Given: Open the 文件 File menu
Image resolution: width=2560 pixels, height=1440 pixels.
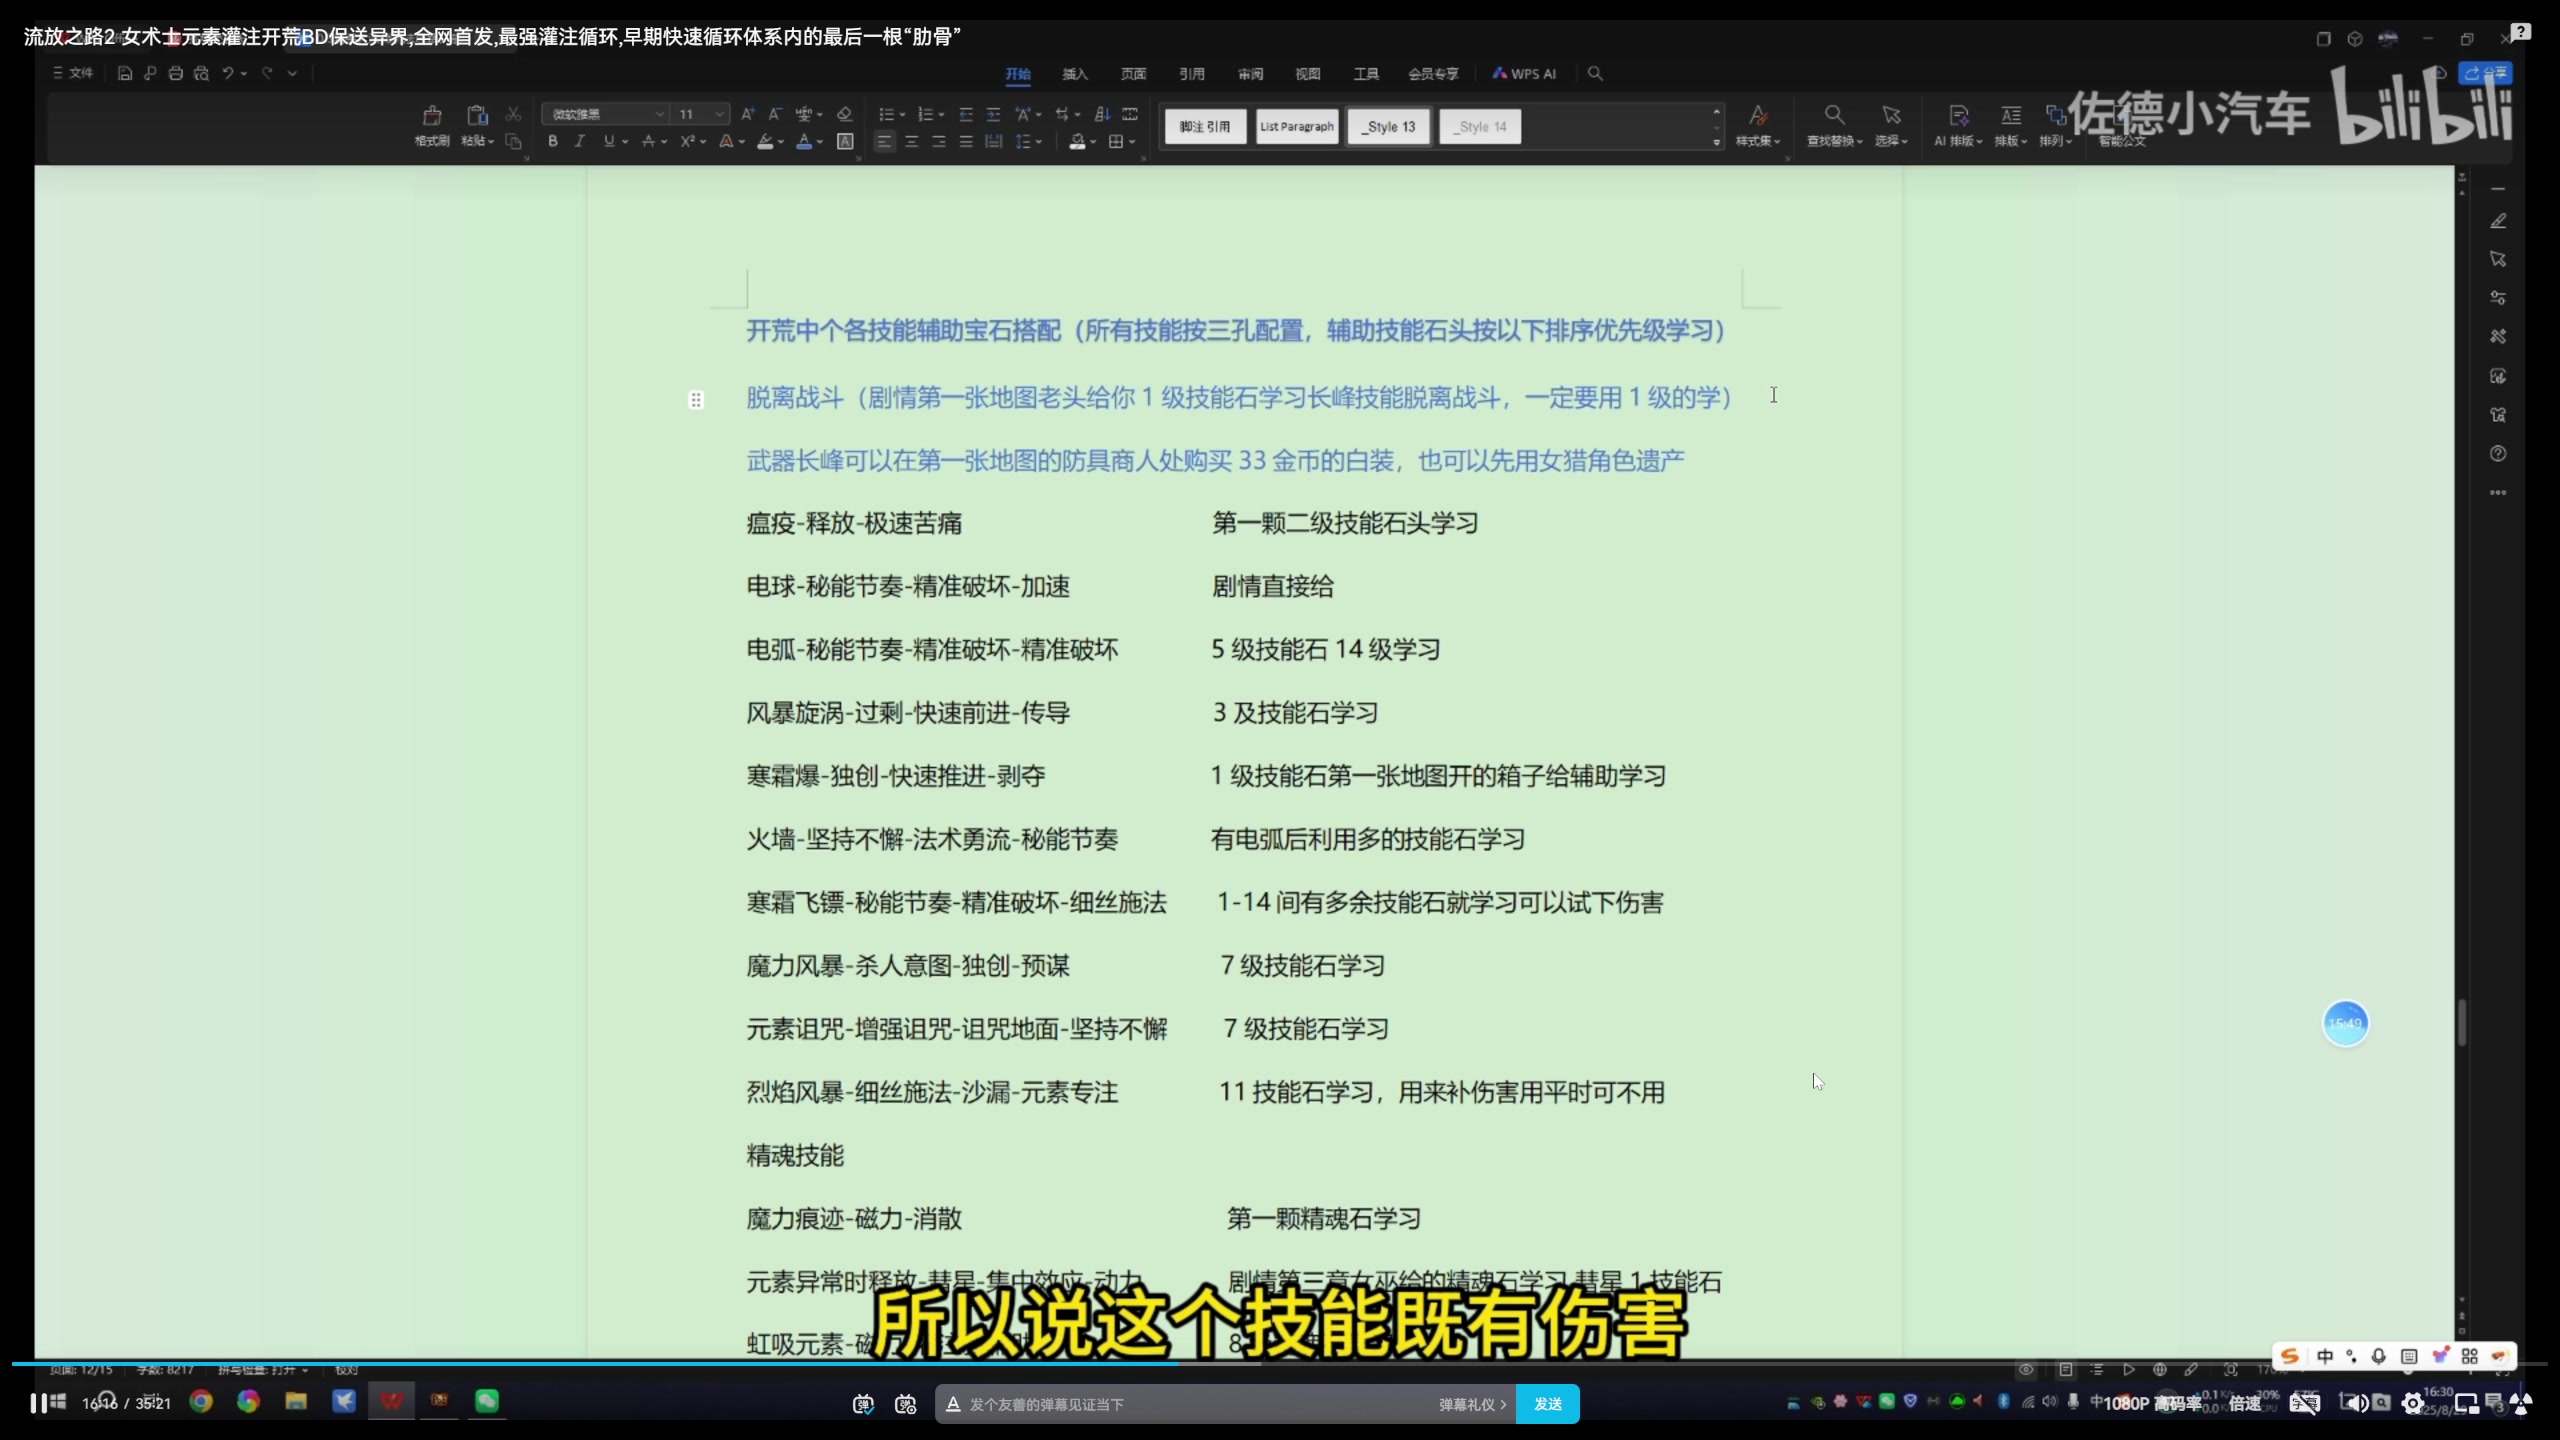Looking at the screenshot, I should coord(73,73).
